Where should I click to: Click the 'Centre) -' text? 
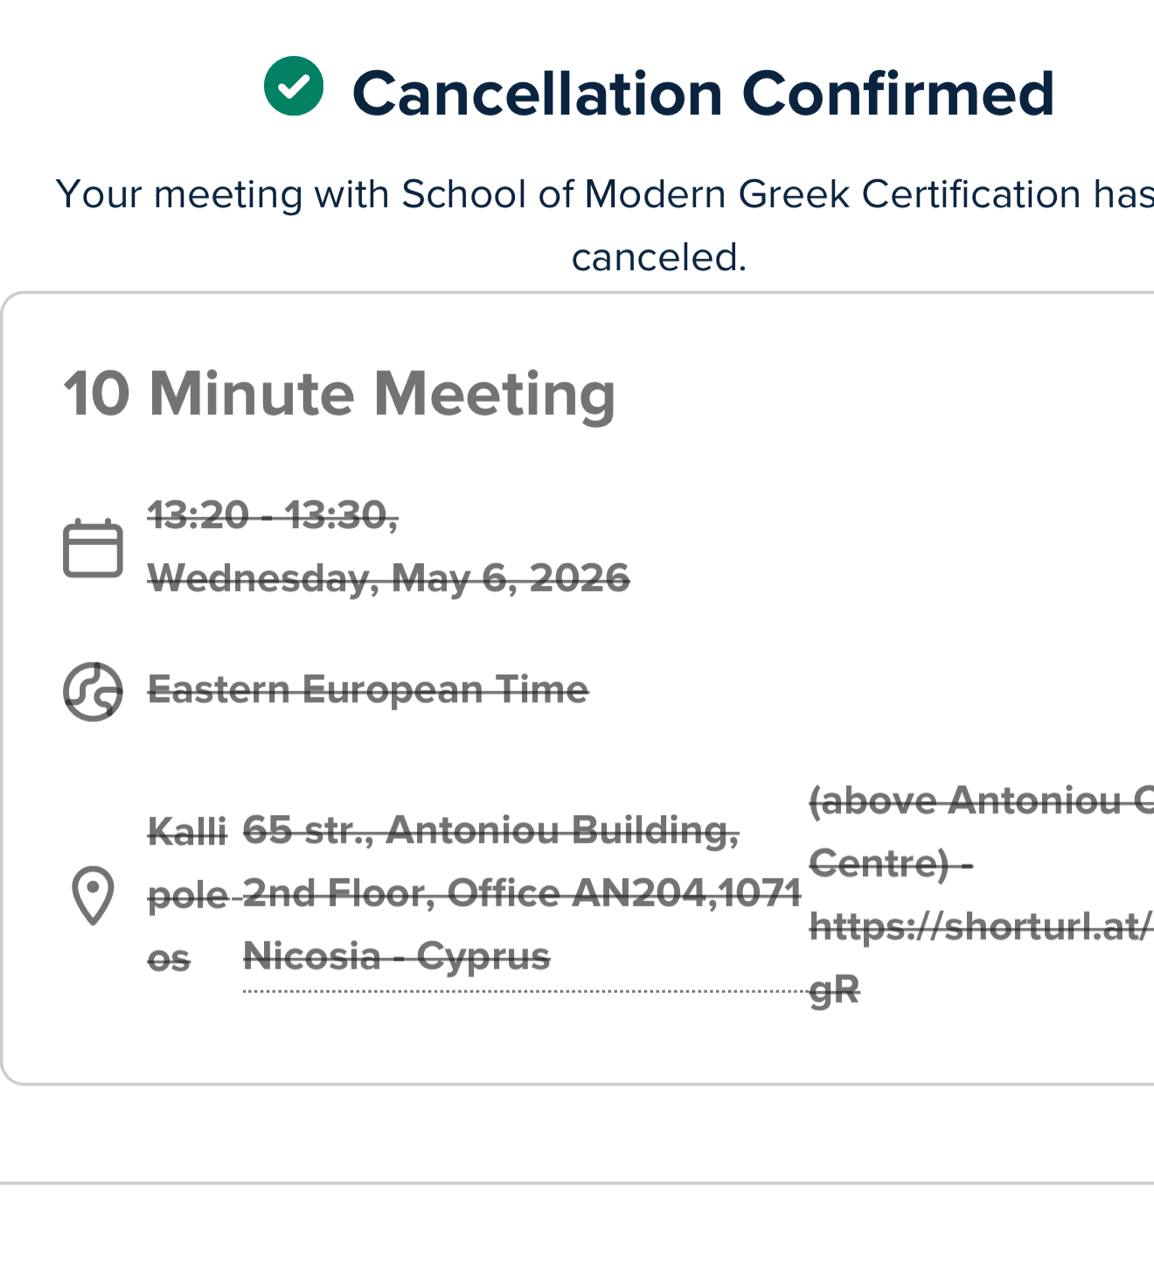890,863
